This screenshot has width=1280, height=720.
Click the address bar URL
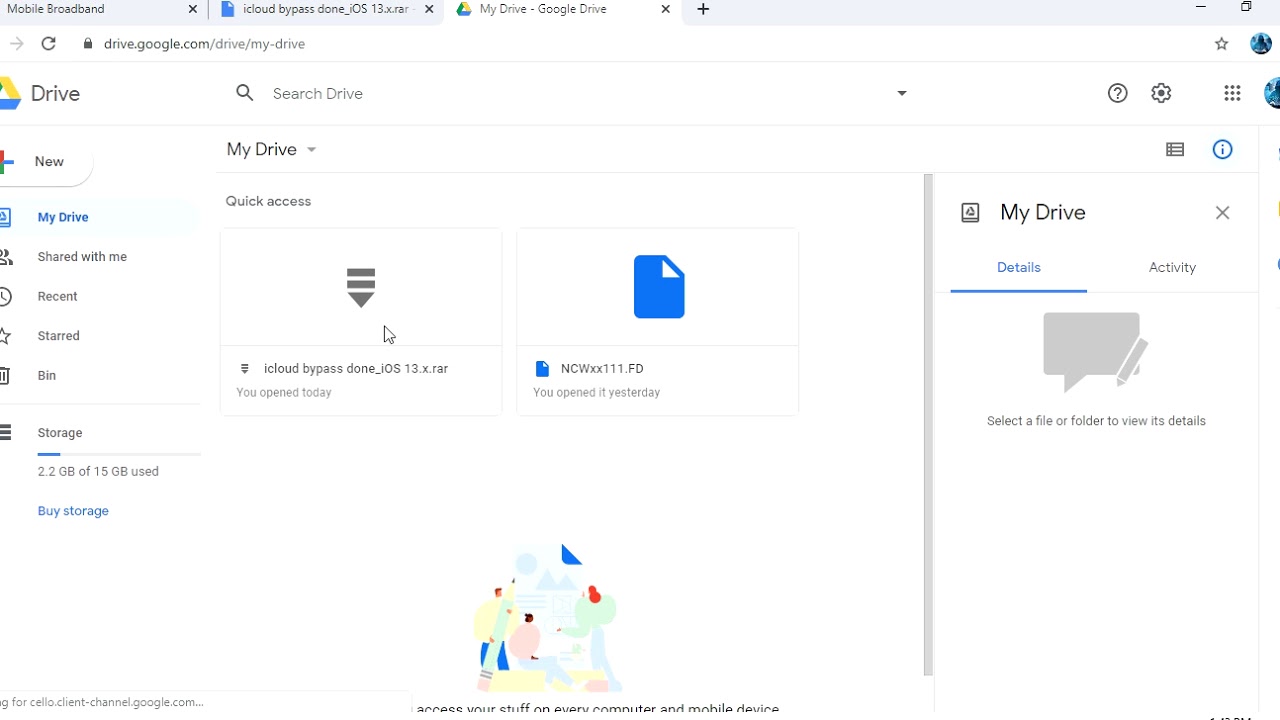click(204, 44)
